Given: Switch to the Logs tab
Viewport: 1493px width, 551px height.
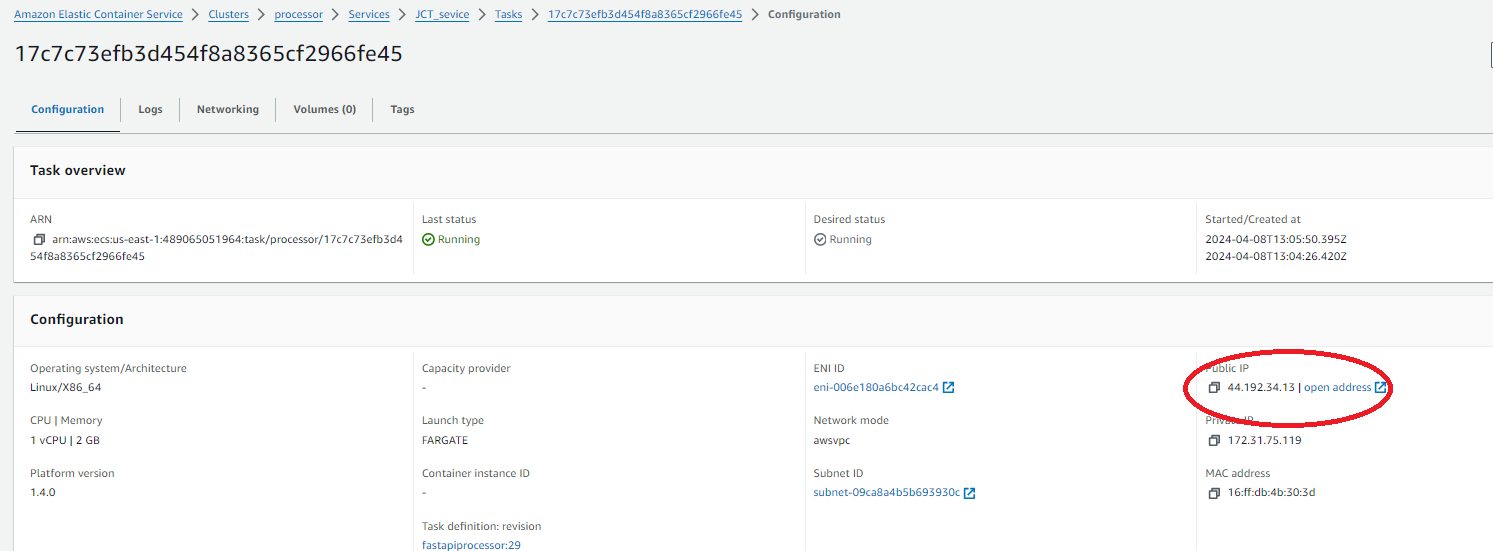Looking at the screenshot, I should pyautogui.click(x=150, y=109).
